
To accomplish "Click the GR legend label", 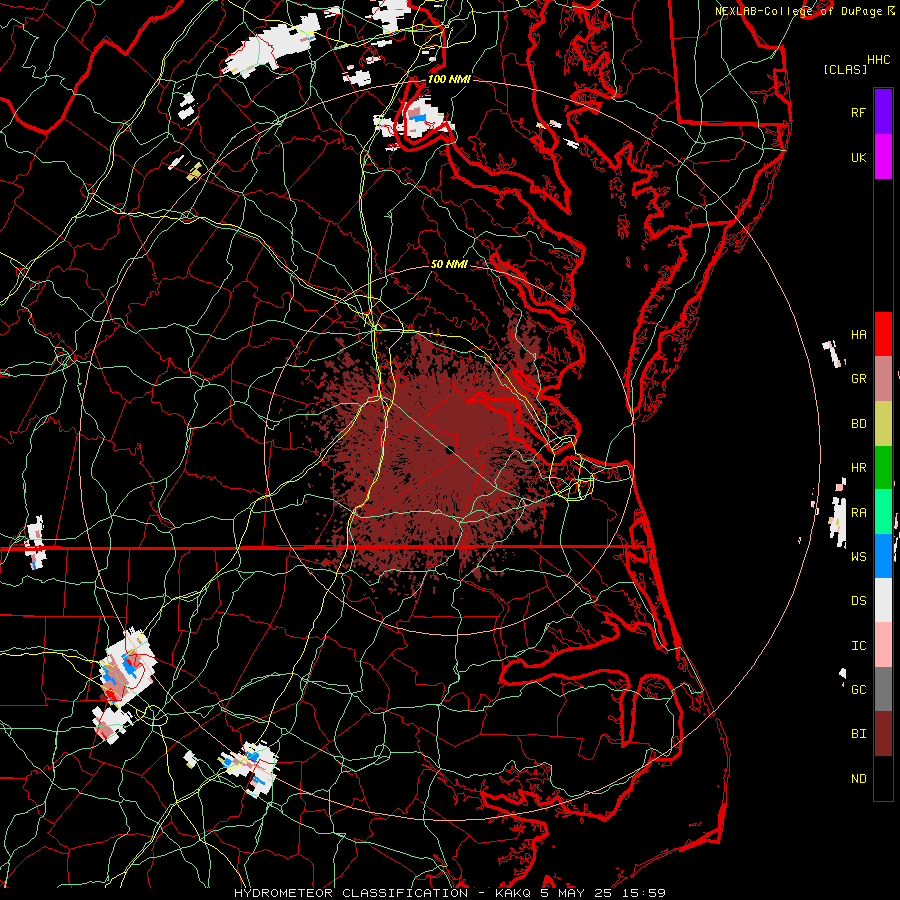I will click(x=859, y=379).
